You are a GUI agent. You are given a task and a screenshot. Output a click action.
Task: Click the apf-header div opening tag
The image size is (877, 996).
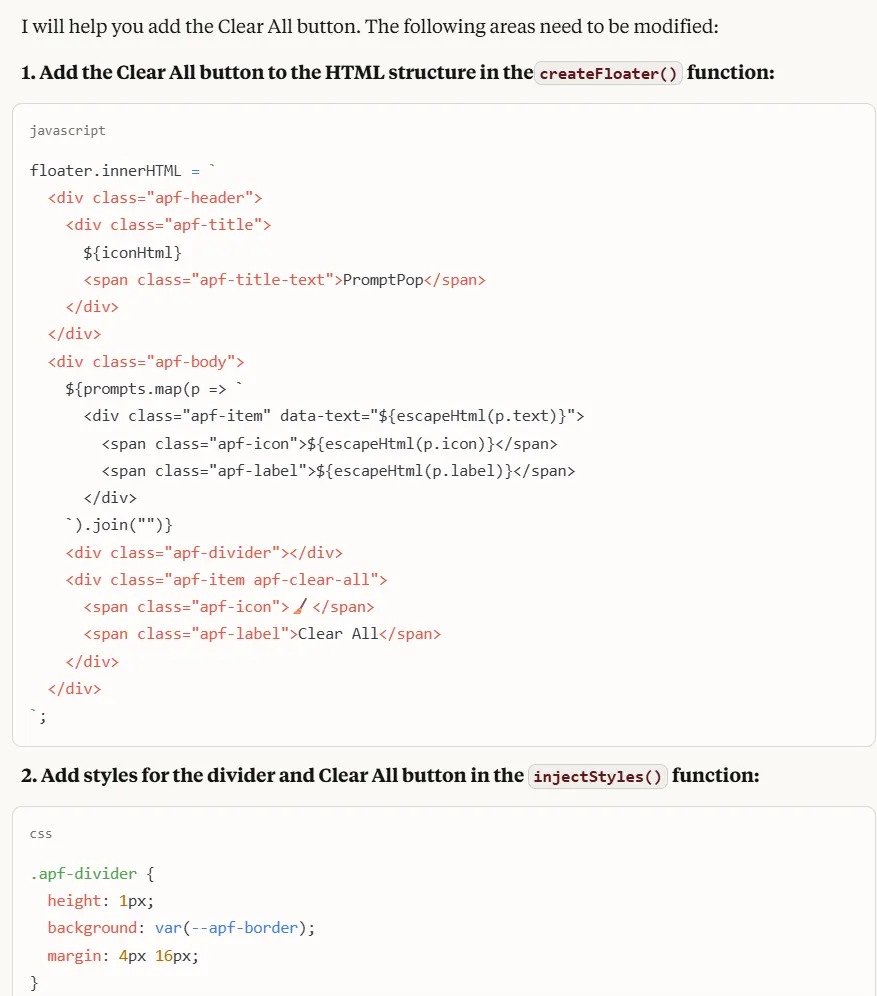pos(155,198)
